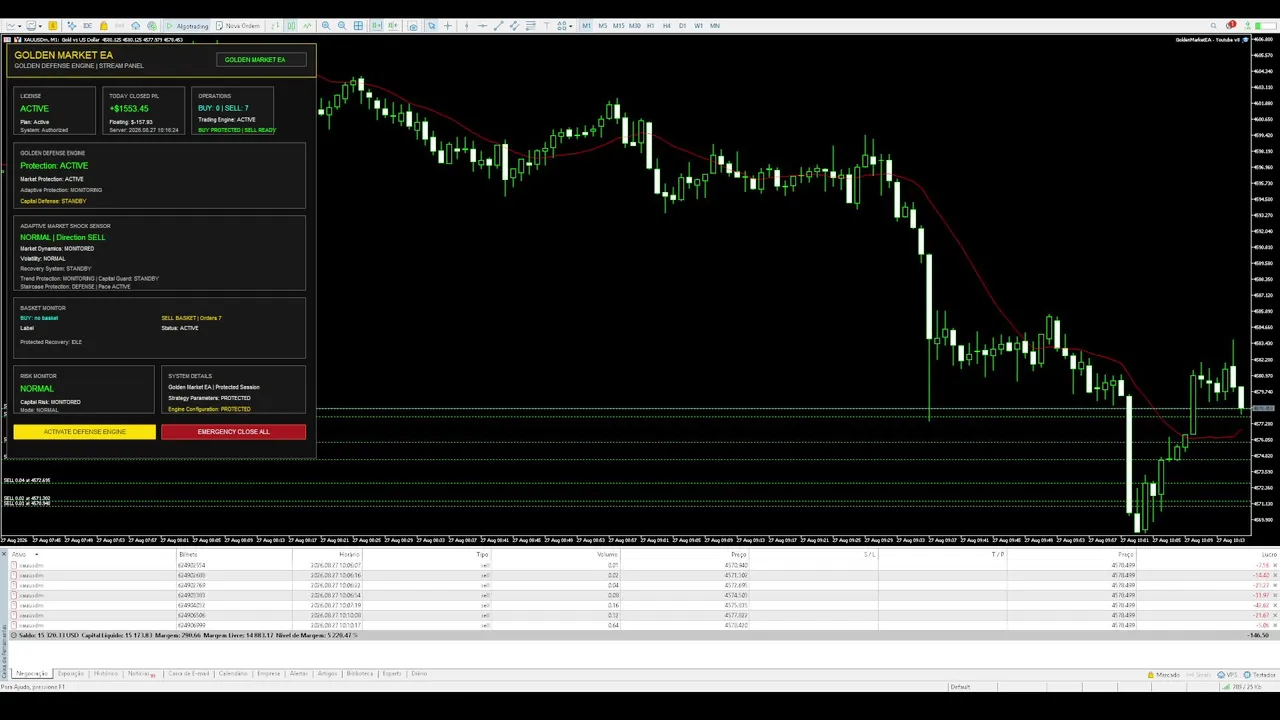This screenshot has width=1280, height=720.
Task: Click the red notification icon at top right
Action: [x=1231, y=25]
